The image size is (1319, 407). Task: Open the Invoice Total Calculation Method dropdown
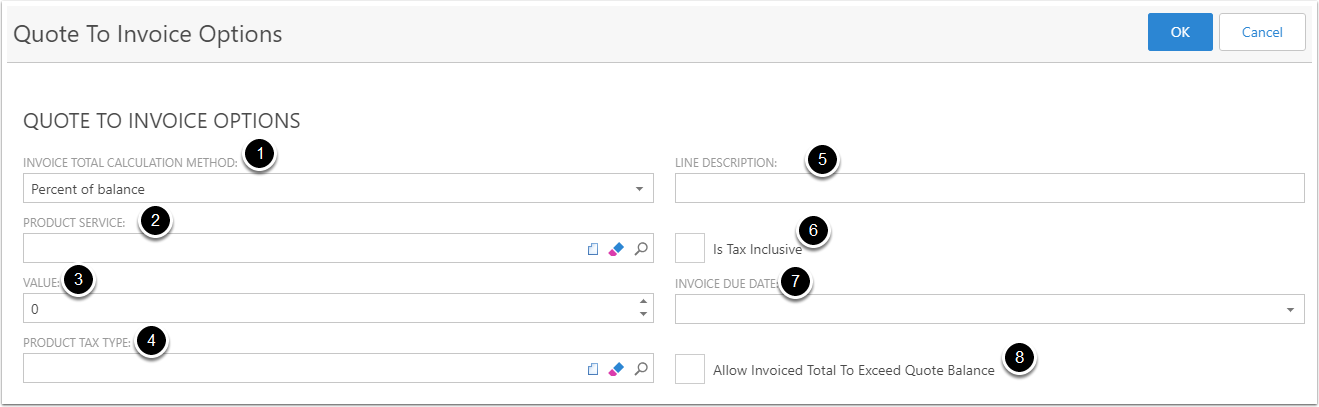pyautogui.click(x=338, y=189)
